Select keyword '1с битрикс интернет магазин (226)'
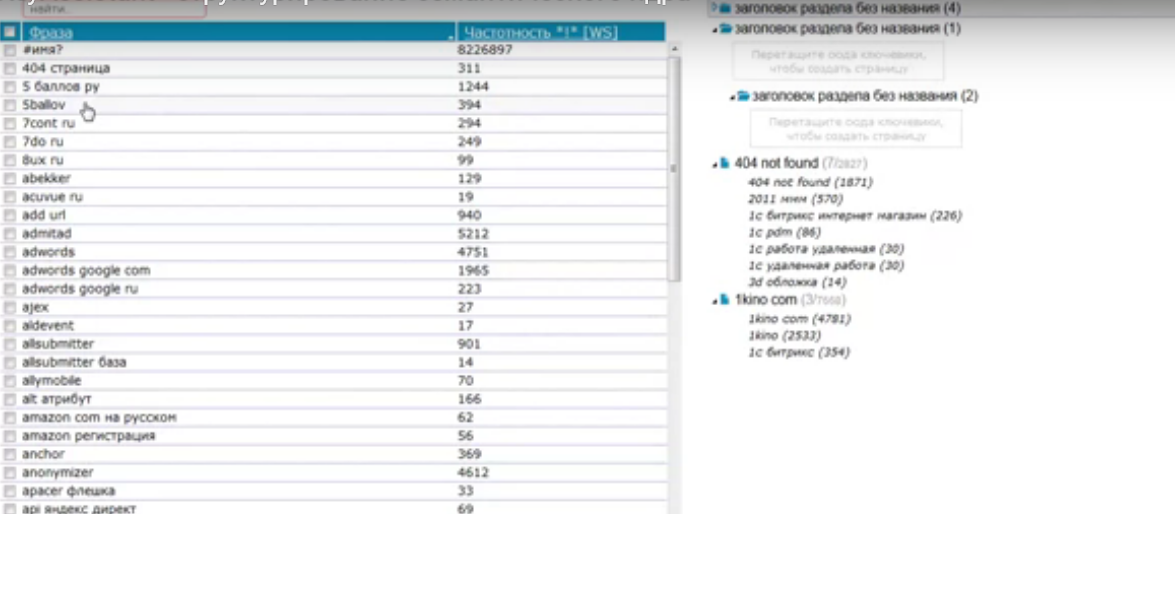 coord(854,216)
